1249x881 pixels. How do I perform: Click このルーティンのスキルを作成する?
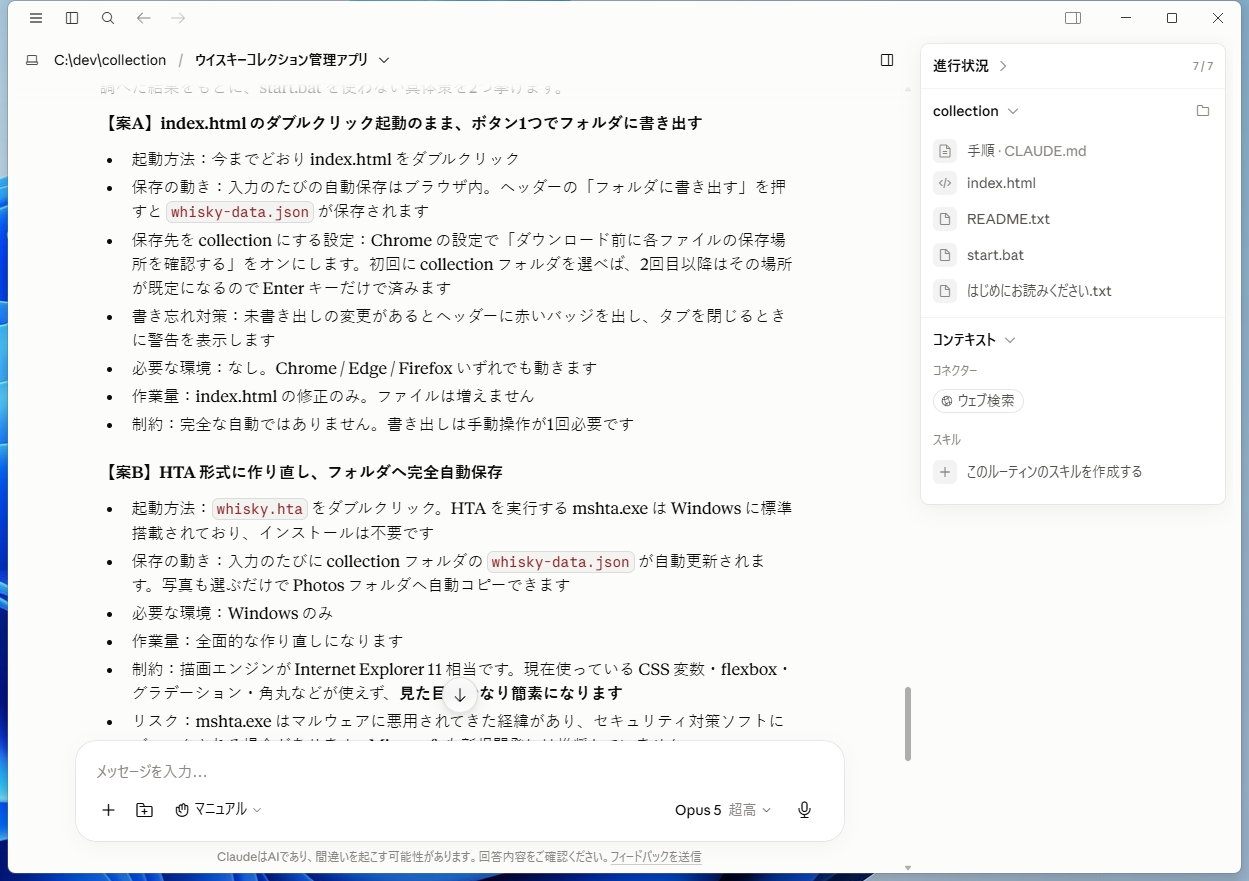pyautogui.click(x=1054, y=472)
